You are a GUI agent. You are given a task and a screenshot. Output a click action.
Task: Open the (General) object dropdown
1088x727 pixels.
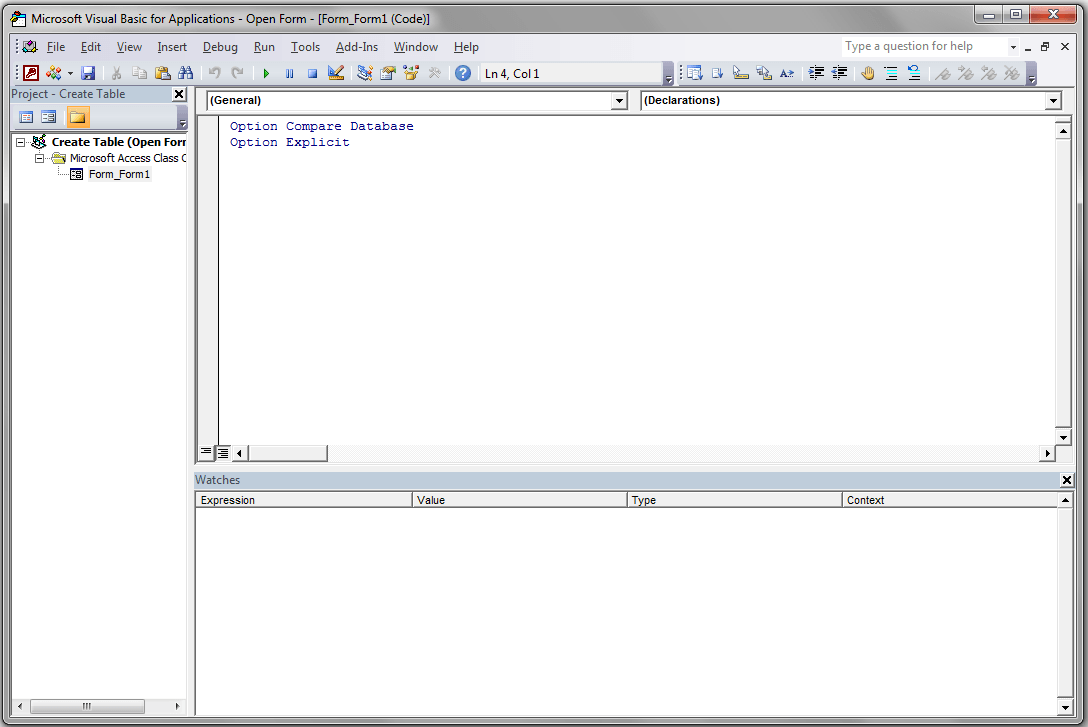[x=619, y=101]
